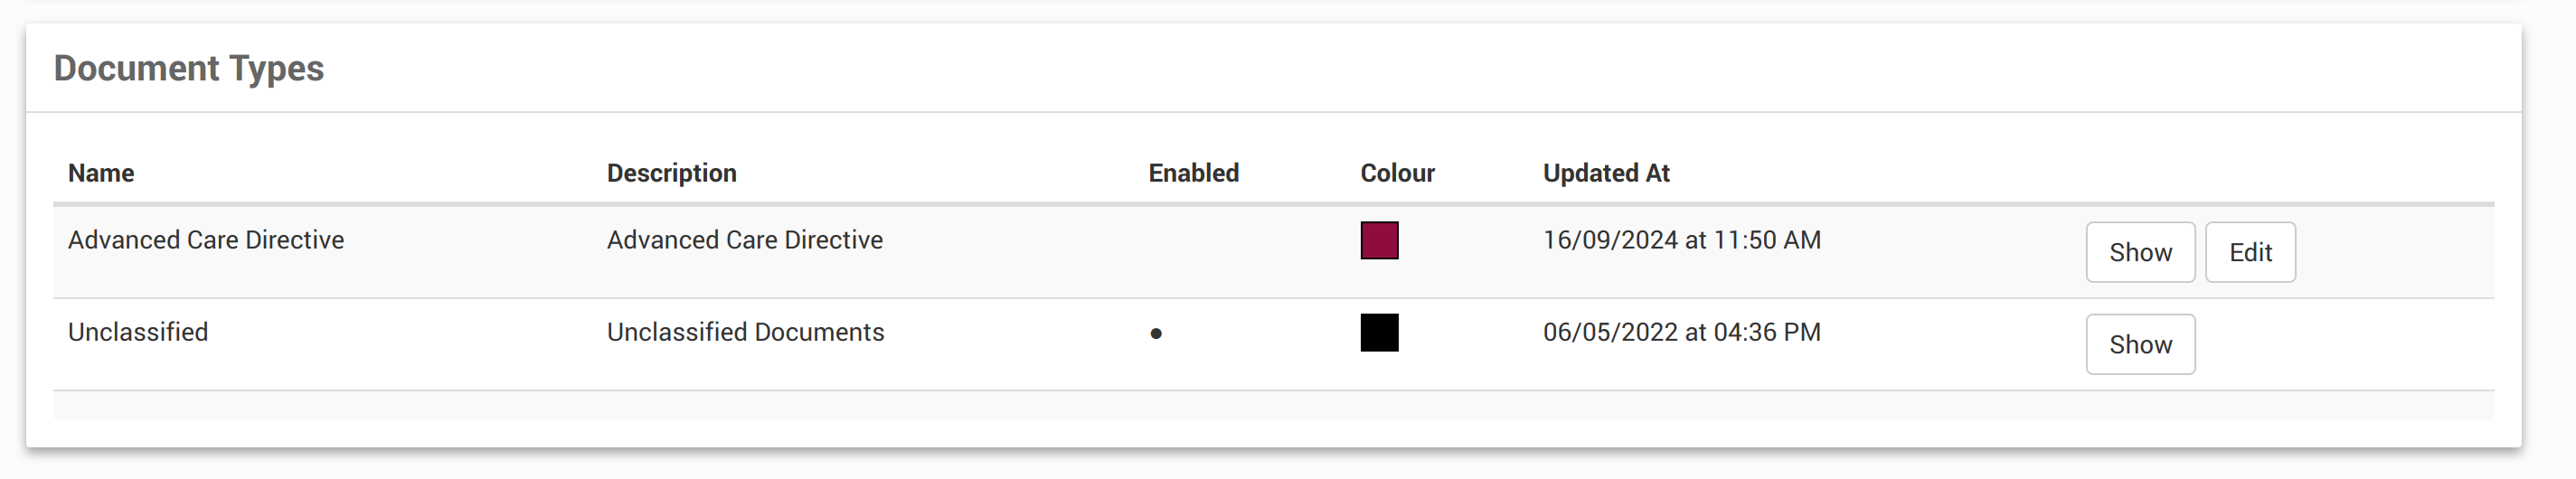Select the Unclassified name cell
This screenshot has height=479, width=2576.
pos(138,332)
